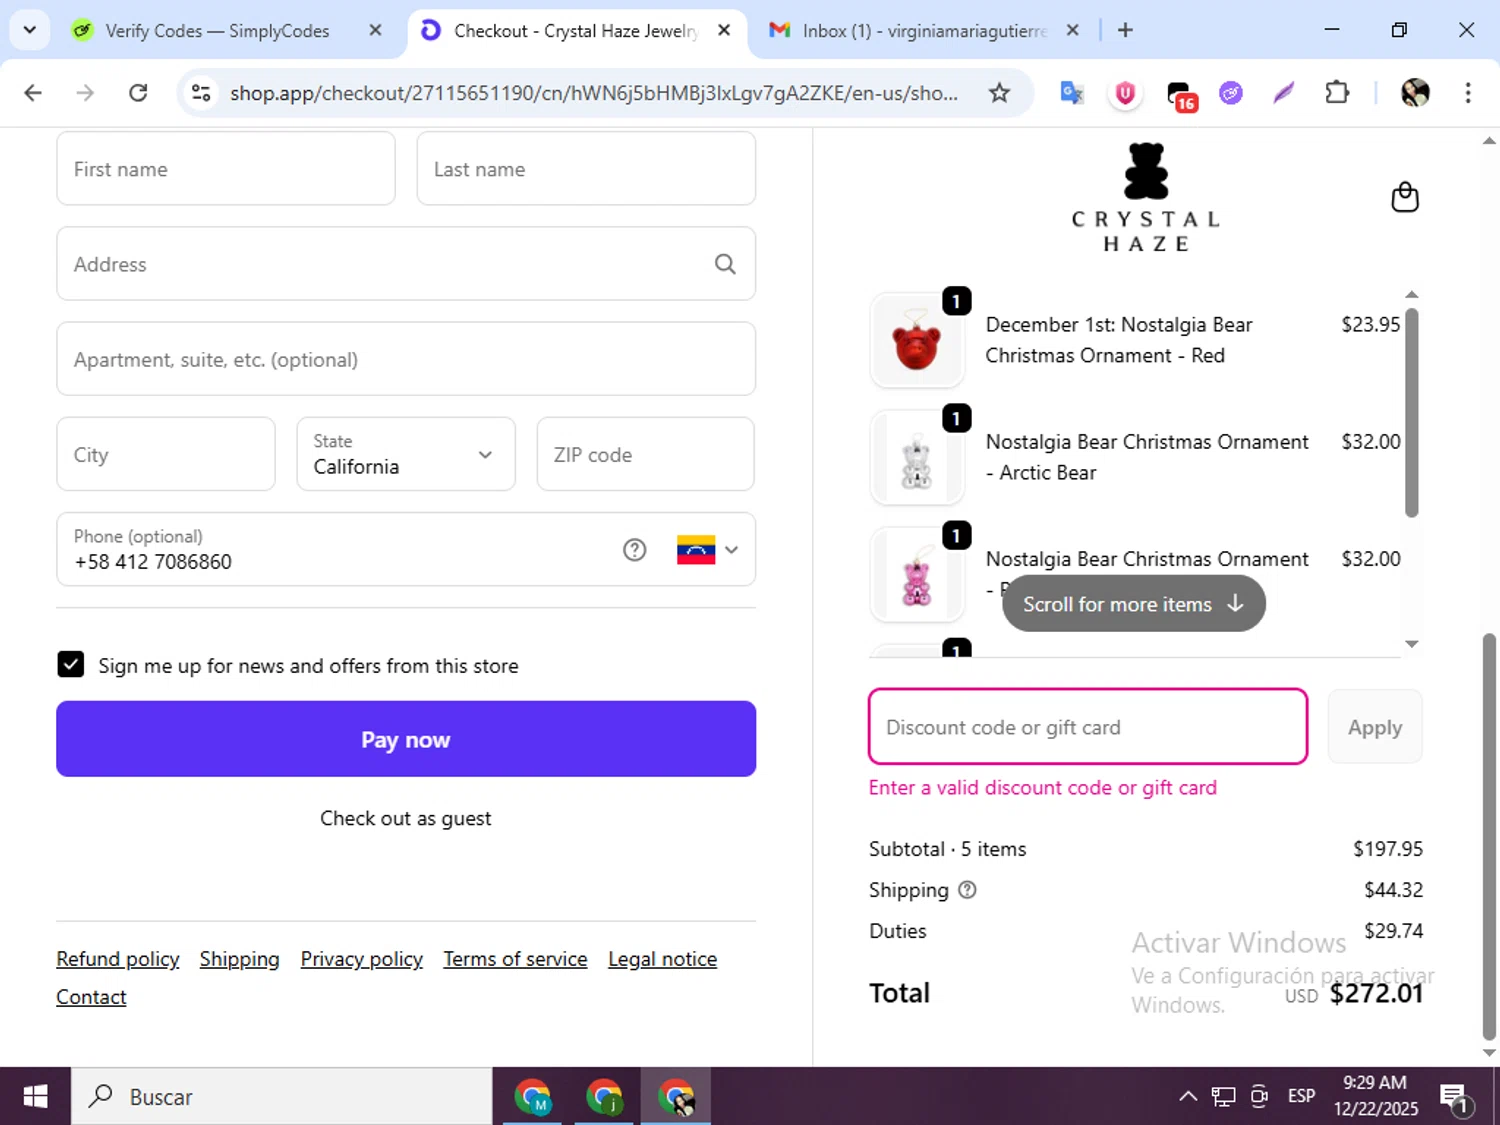Click the pink bear ornament thumbnail
The height and width of the screenshot is (1125, 1500).
(x=917, y=575)
